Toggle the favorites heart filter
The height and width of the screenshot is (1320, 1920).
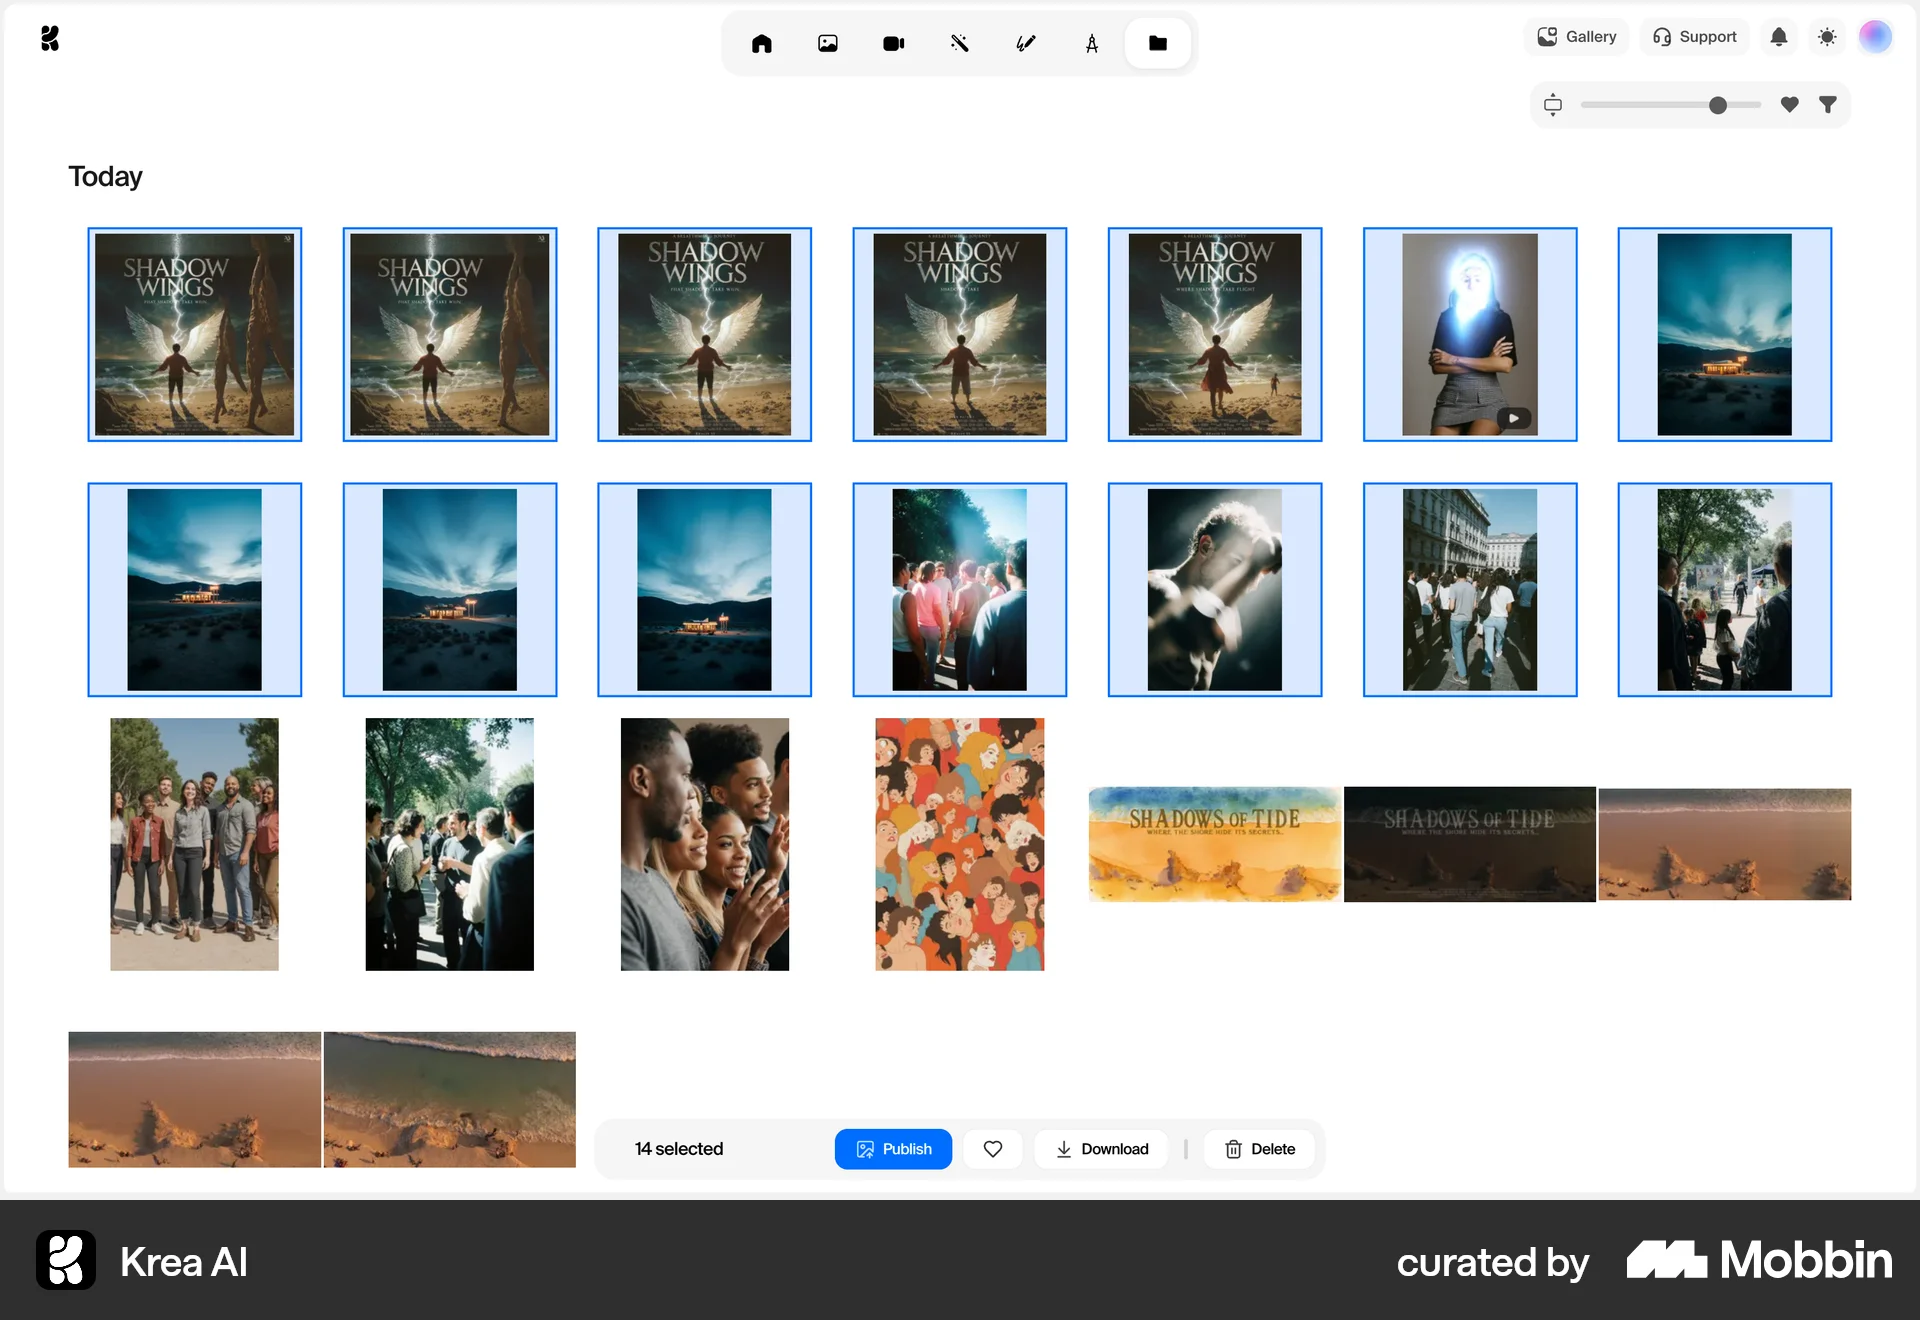[x=1790, y=104]
